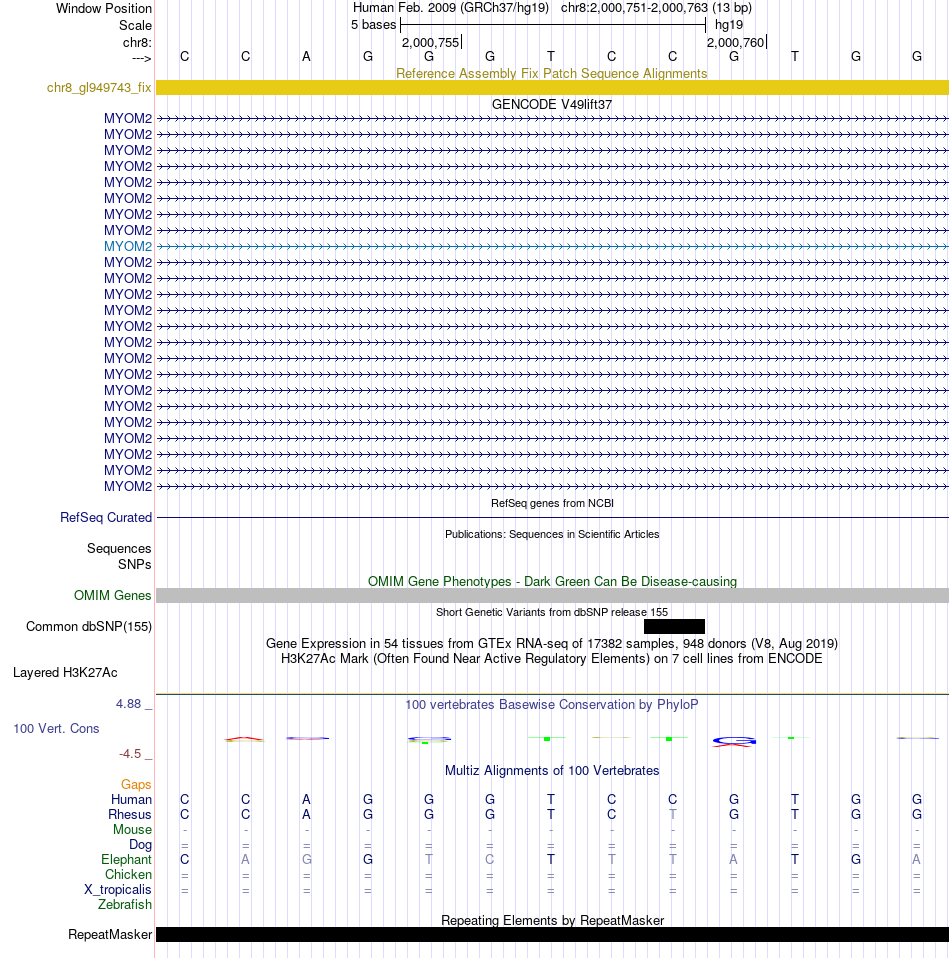Click the Dog species row label

pyautogui.click(x=140, y=845)
